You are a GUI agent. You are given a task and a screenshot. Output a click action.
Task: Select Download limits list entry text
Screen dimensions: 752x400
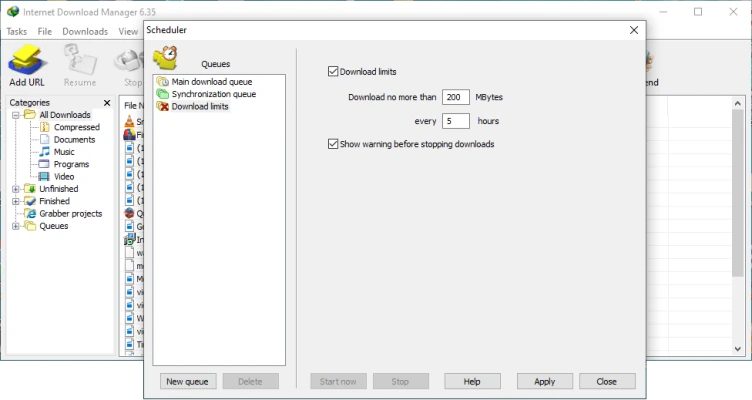click(200, 106)
